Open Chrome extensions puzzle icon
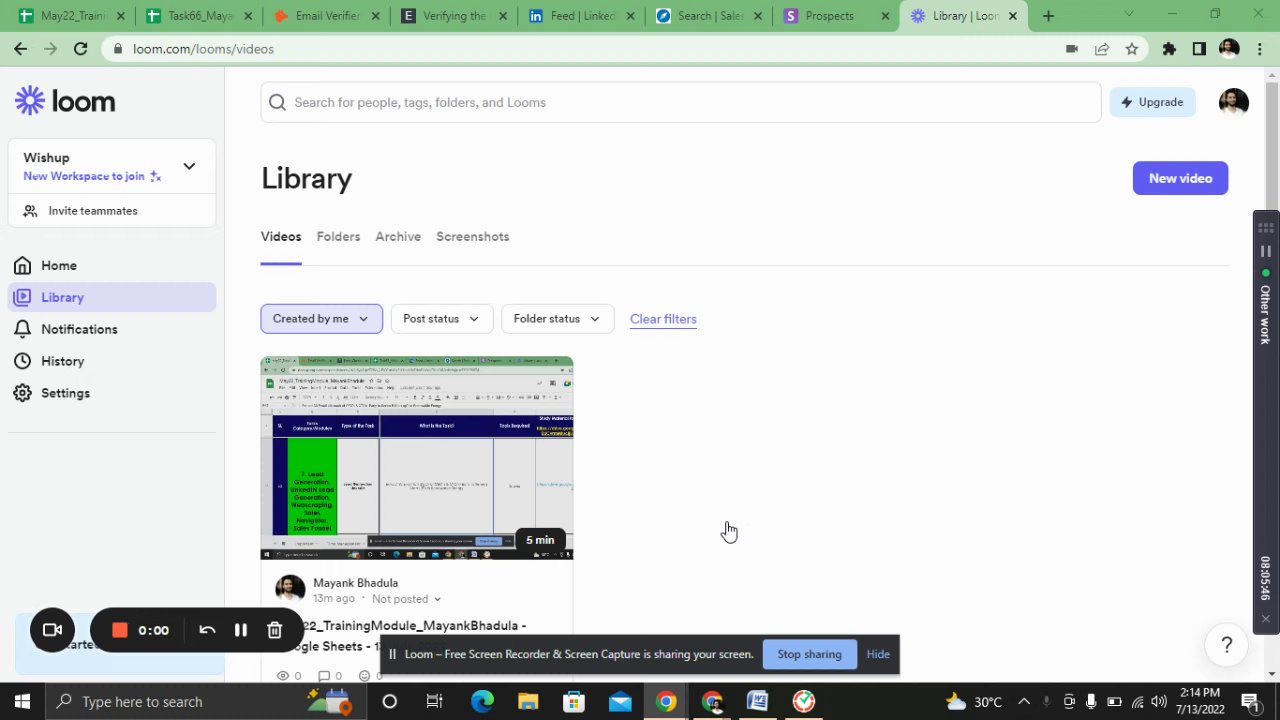Screen dimensions: 1280x720 pos(1169,49)
